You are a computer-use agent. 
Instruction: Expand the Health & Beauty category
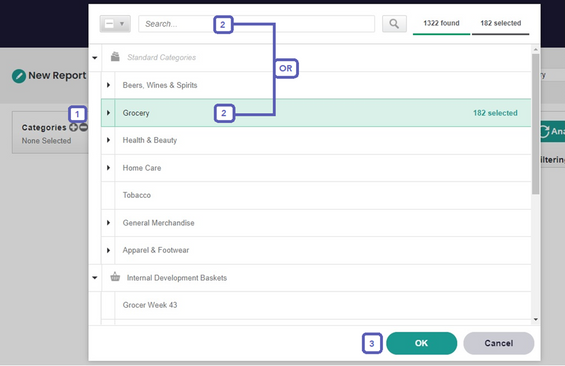coord(108,140)
